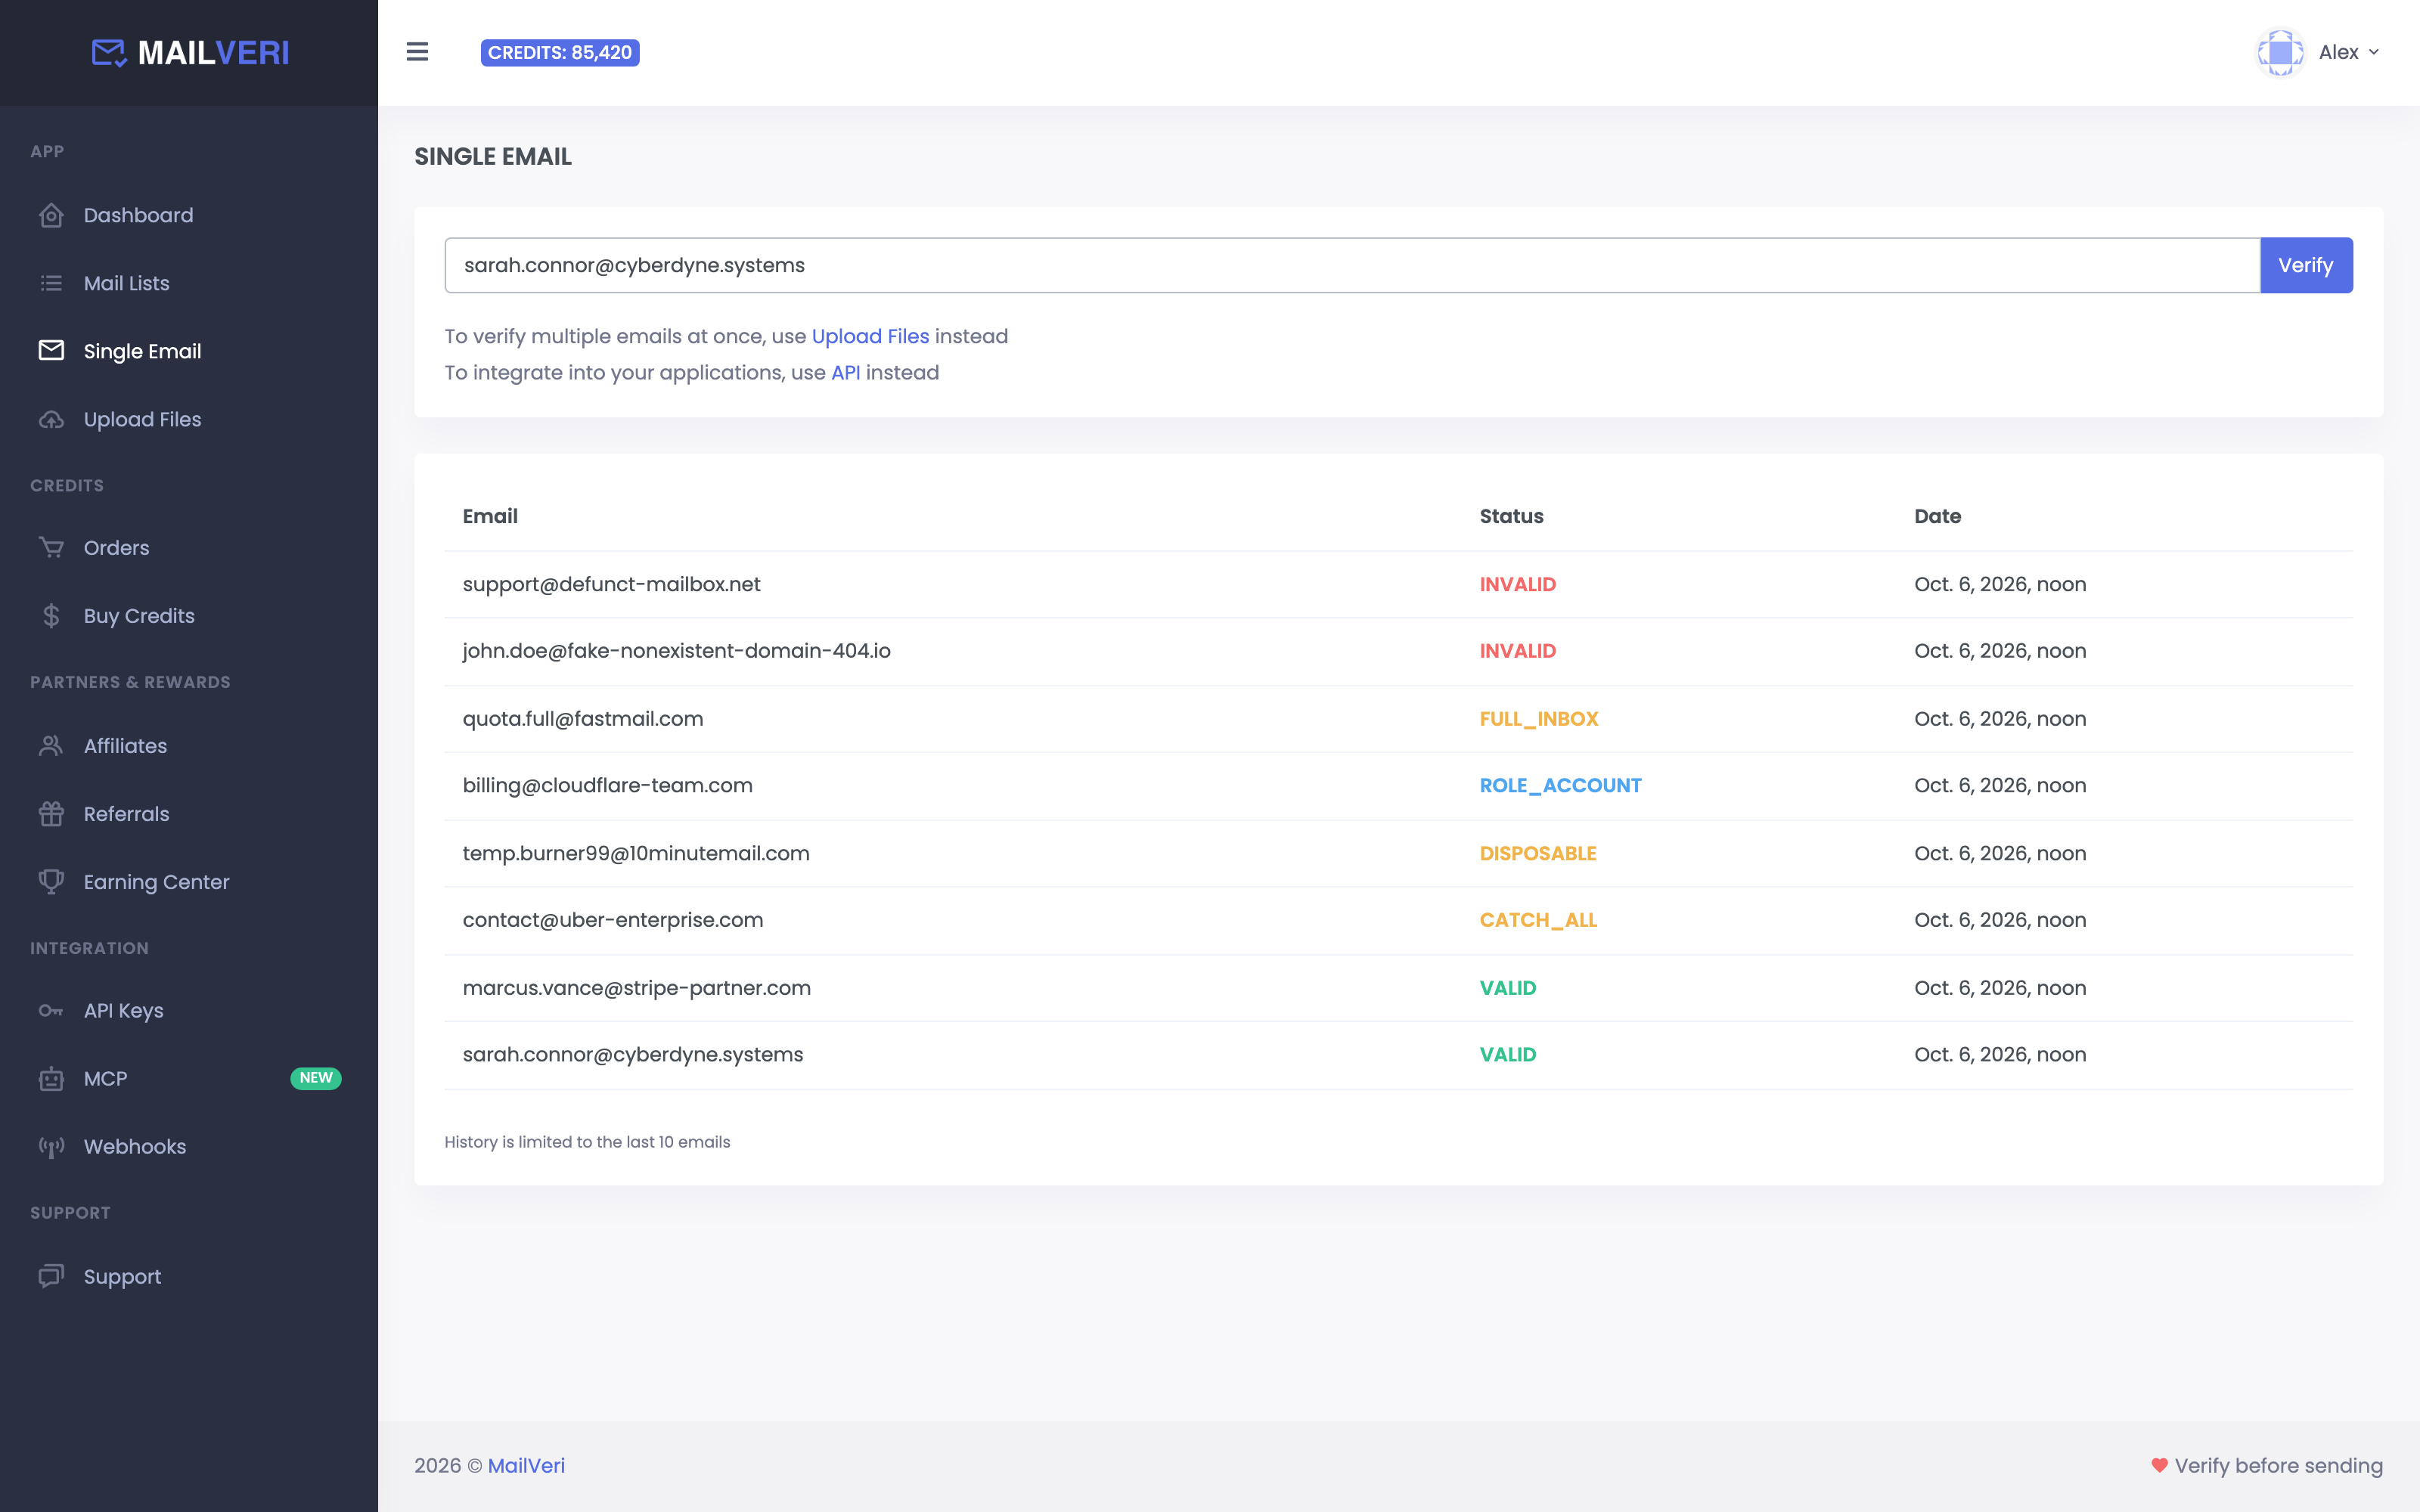Click the Mail Lists list icon
The height and width of the screenshot is (1512, 2420).
pos(51,283)
